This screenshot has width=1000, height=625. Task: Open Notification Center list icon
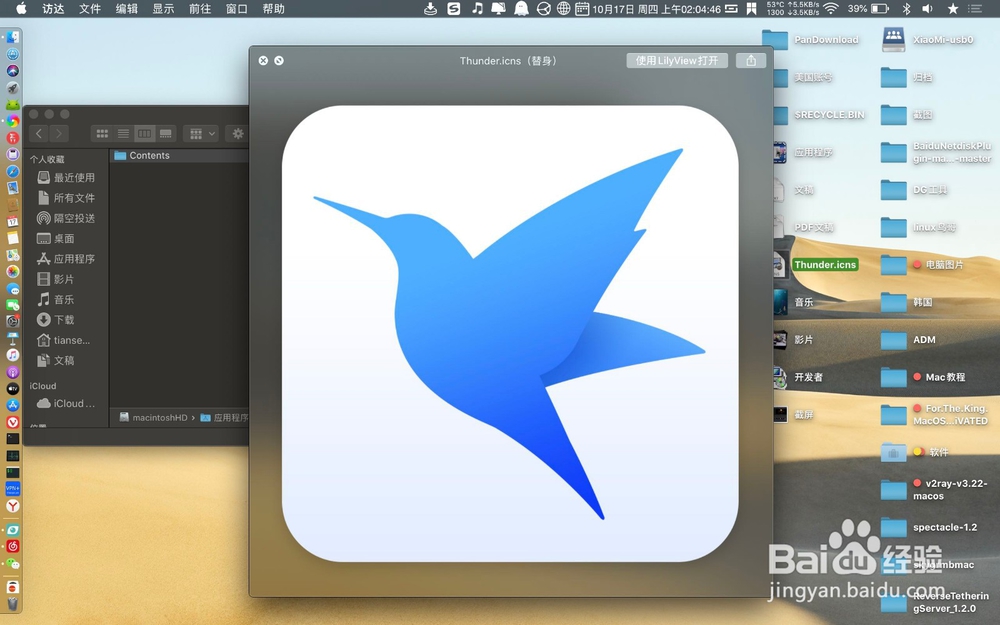[974, 9]
